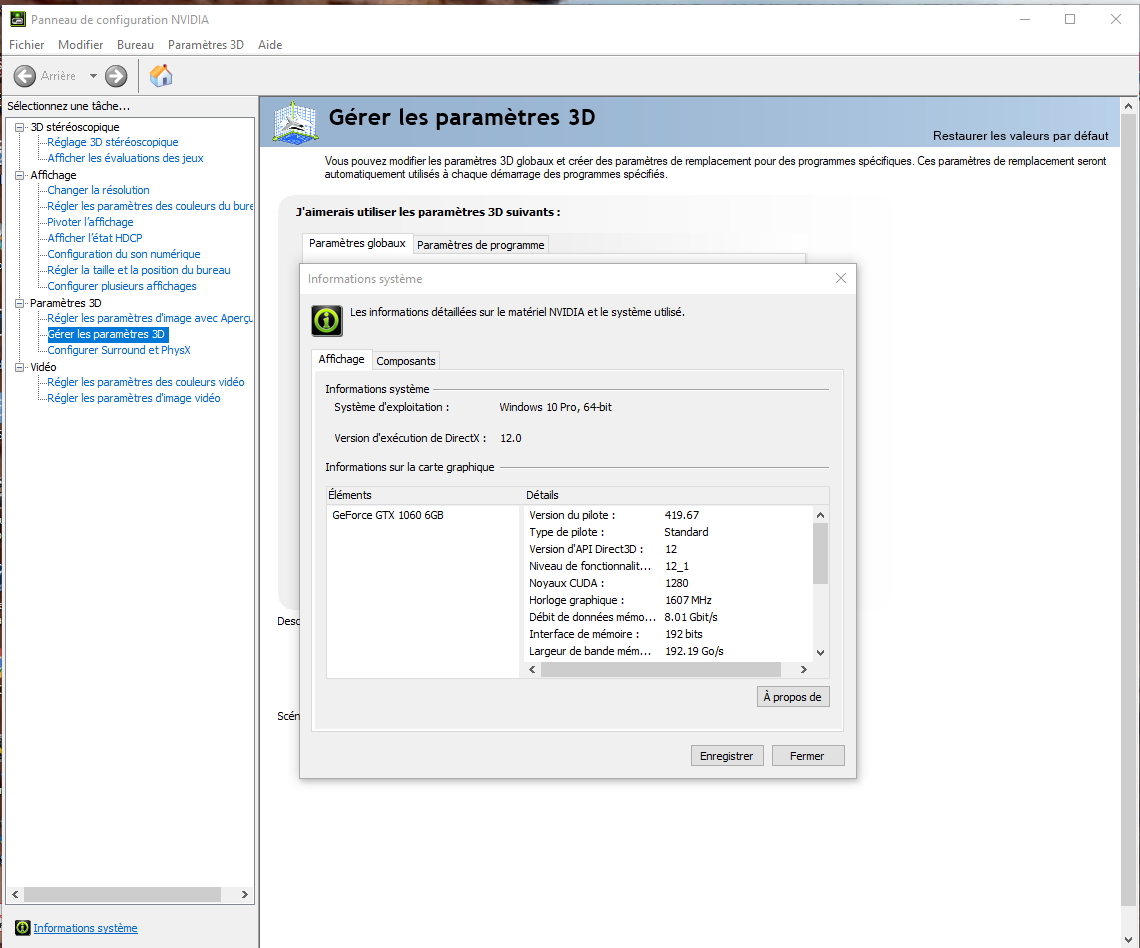Click the Enregistrer button

[727, 756]
